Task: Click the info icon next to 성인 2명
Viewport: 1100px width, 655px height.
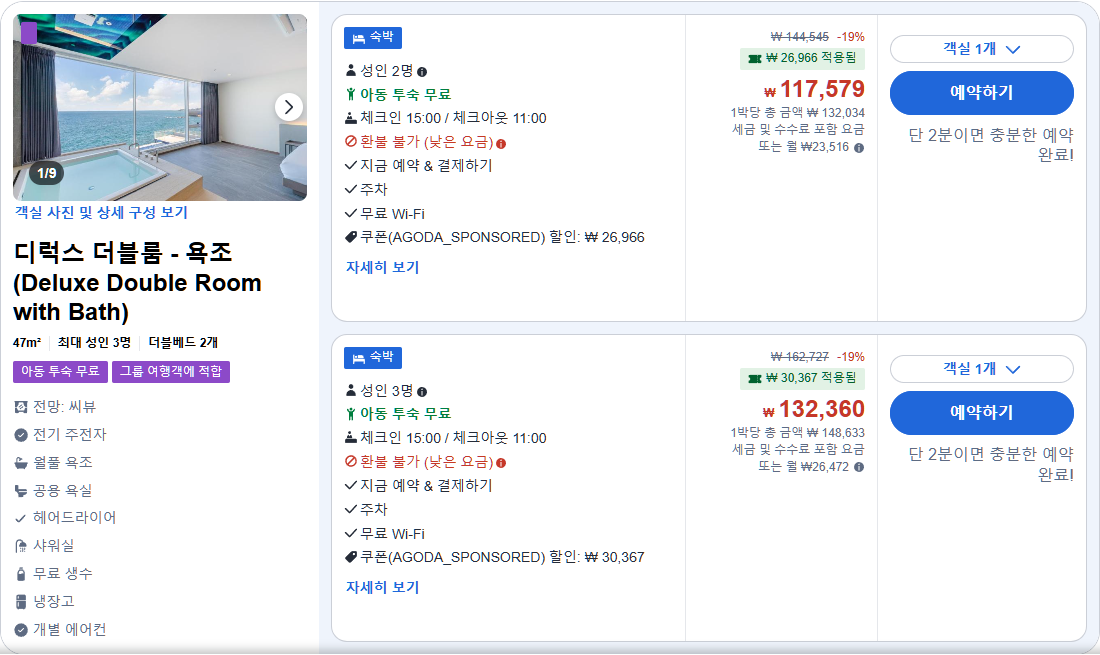Action: point(423,70)
